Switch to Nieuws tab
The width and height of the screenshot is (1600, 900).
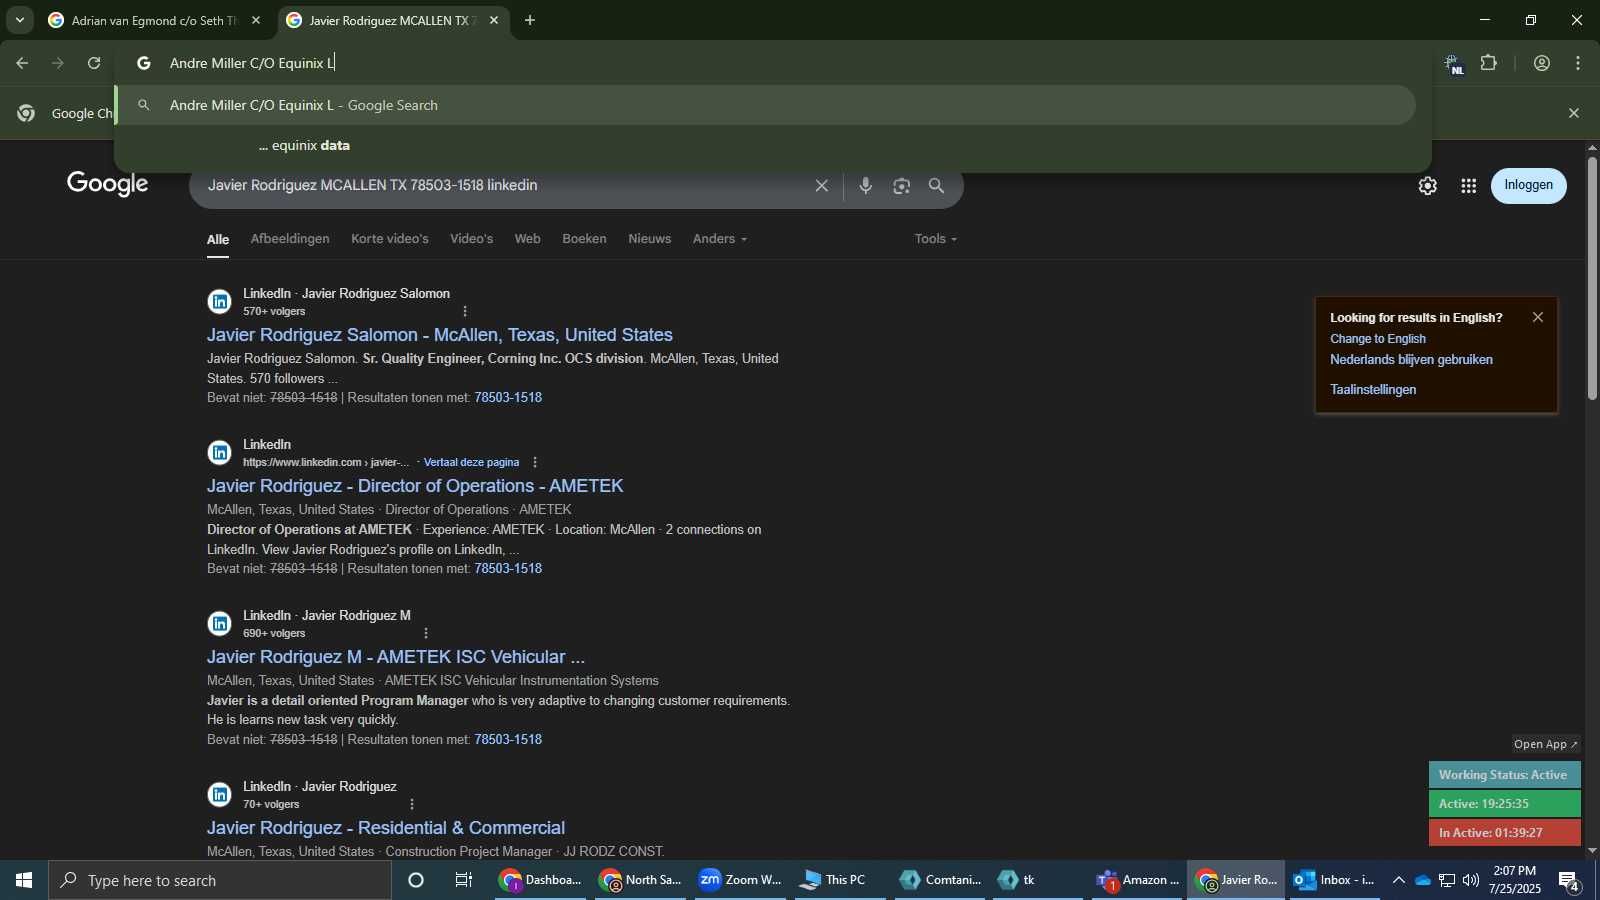650,238
